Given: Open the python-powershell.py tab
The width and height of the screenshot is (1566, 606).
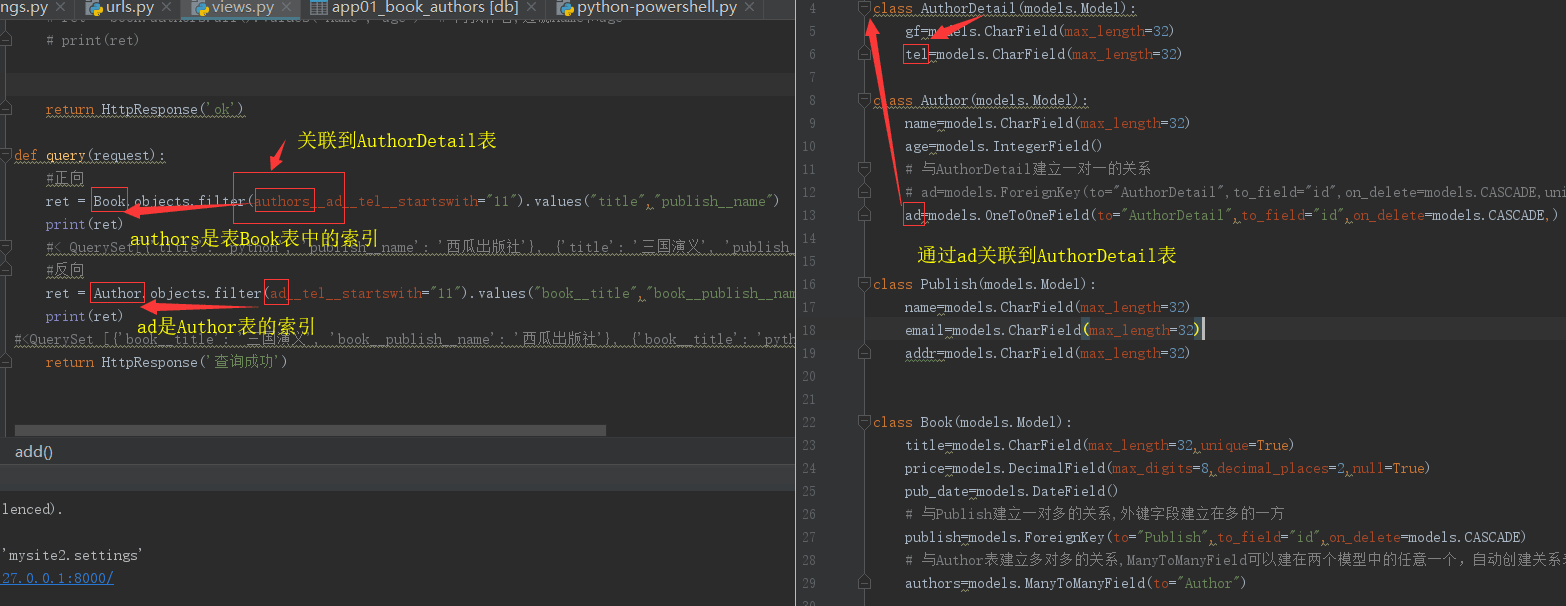Looking at the screenshot, I should pos(657,8).
